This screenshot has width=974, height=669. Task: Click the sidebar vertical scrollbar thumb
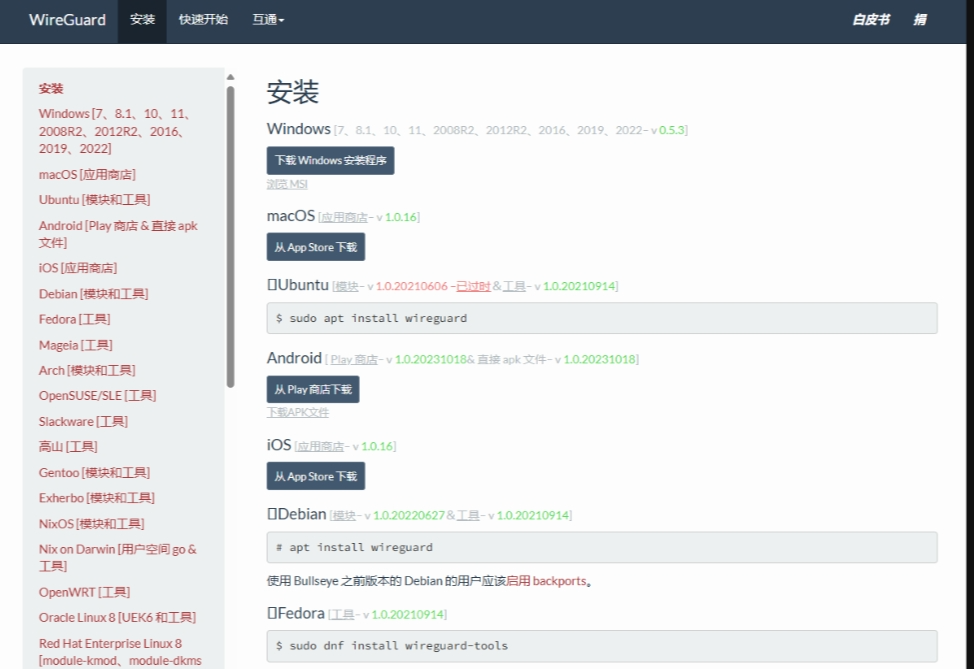pos(230,236)
